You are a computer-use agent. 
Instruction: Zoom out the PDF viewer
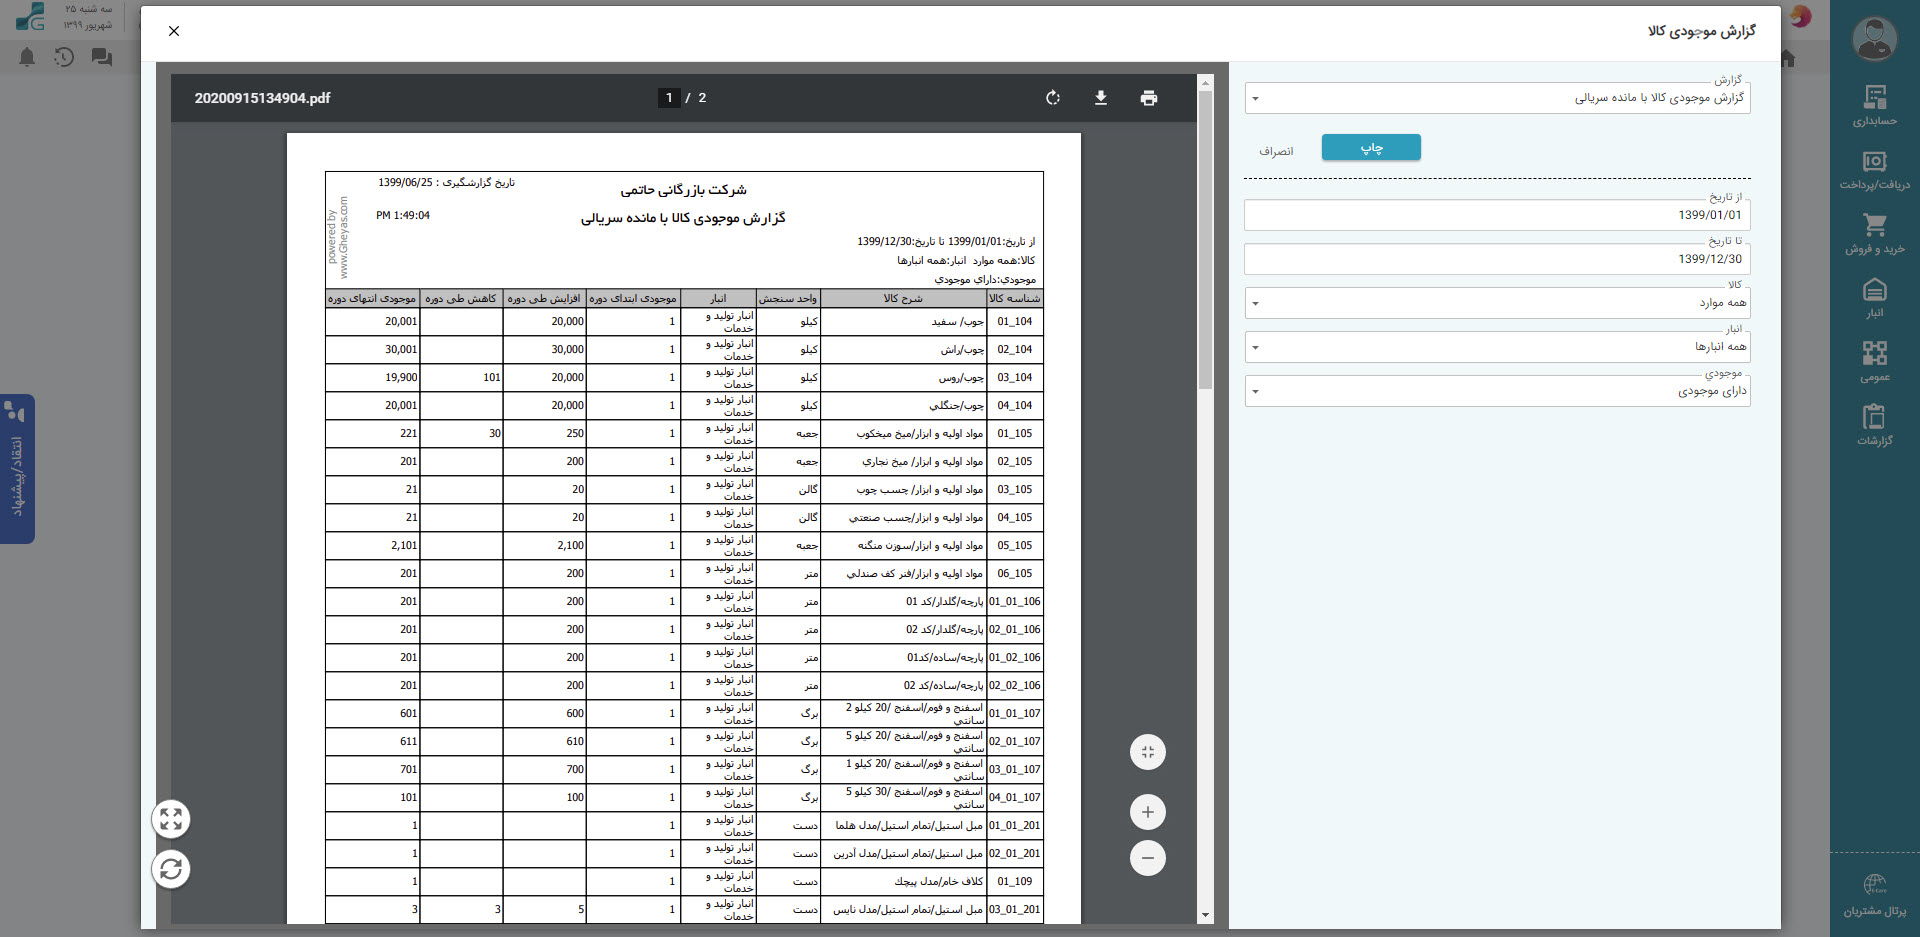click(1147, 858)
